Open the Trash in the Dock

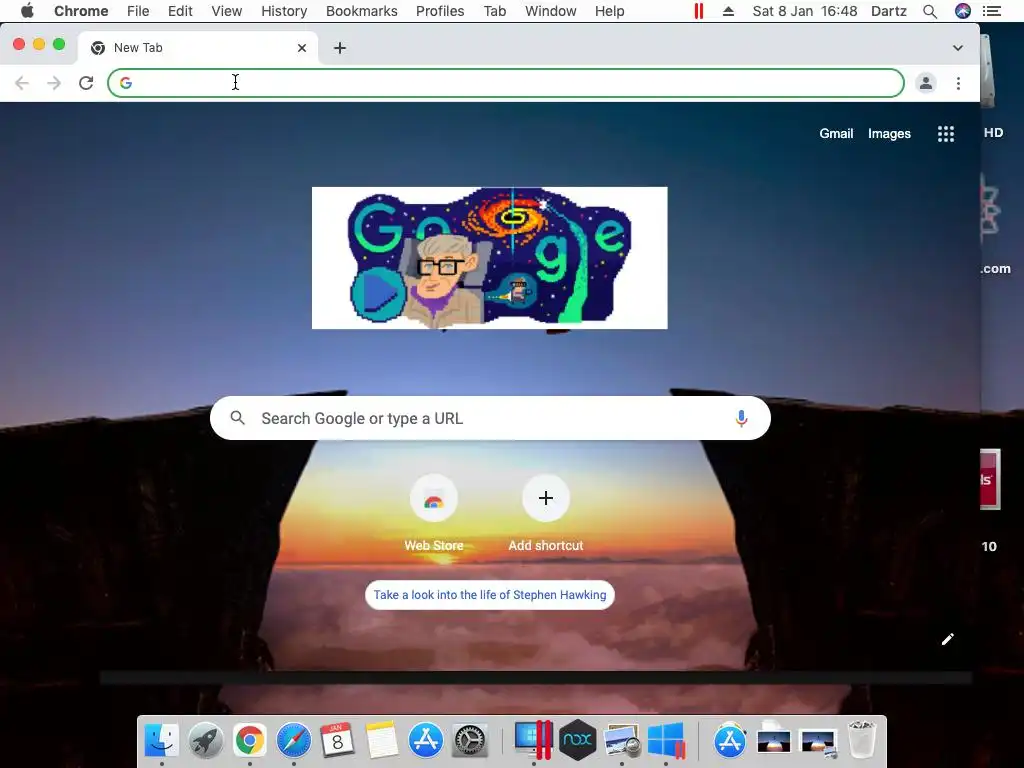[862, 739]
